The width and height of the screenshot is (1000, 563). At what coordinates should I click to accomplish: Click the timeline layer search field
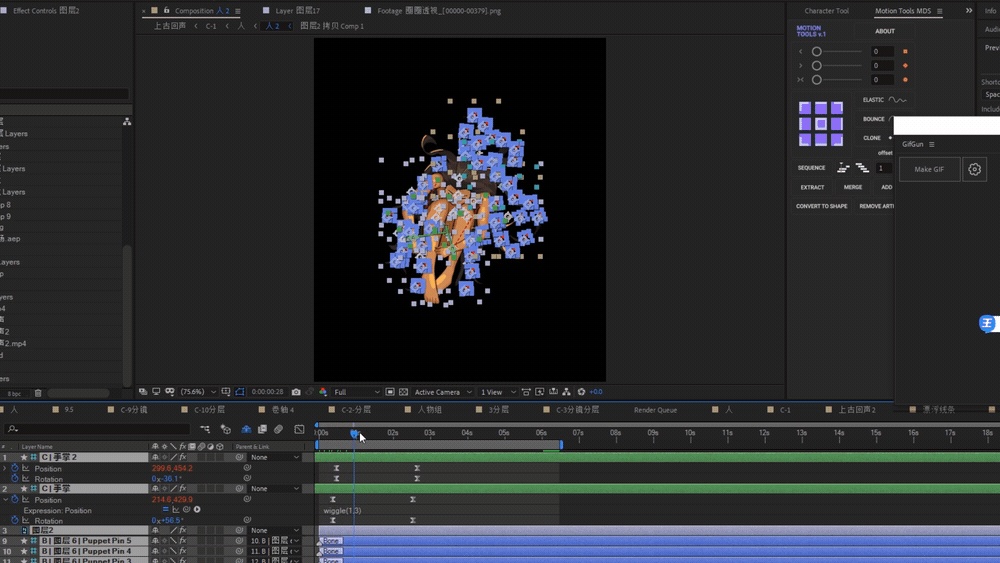pyautogui.click(x=98, y=429)
